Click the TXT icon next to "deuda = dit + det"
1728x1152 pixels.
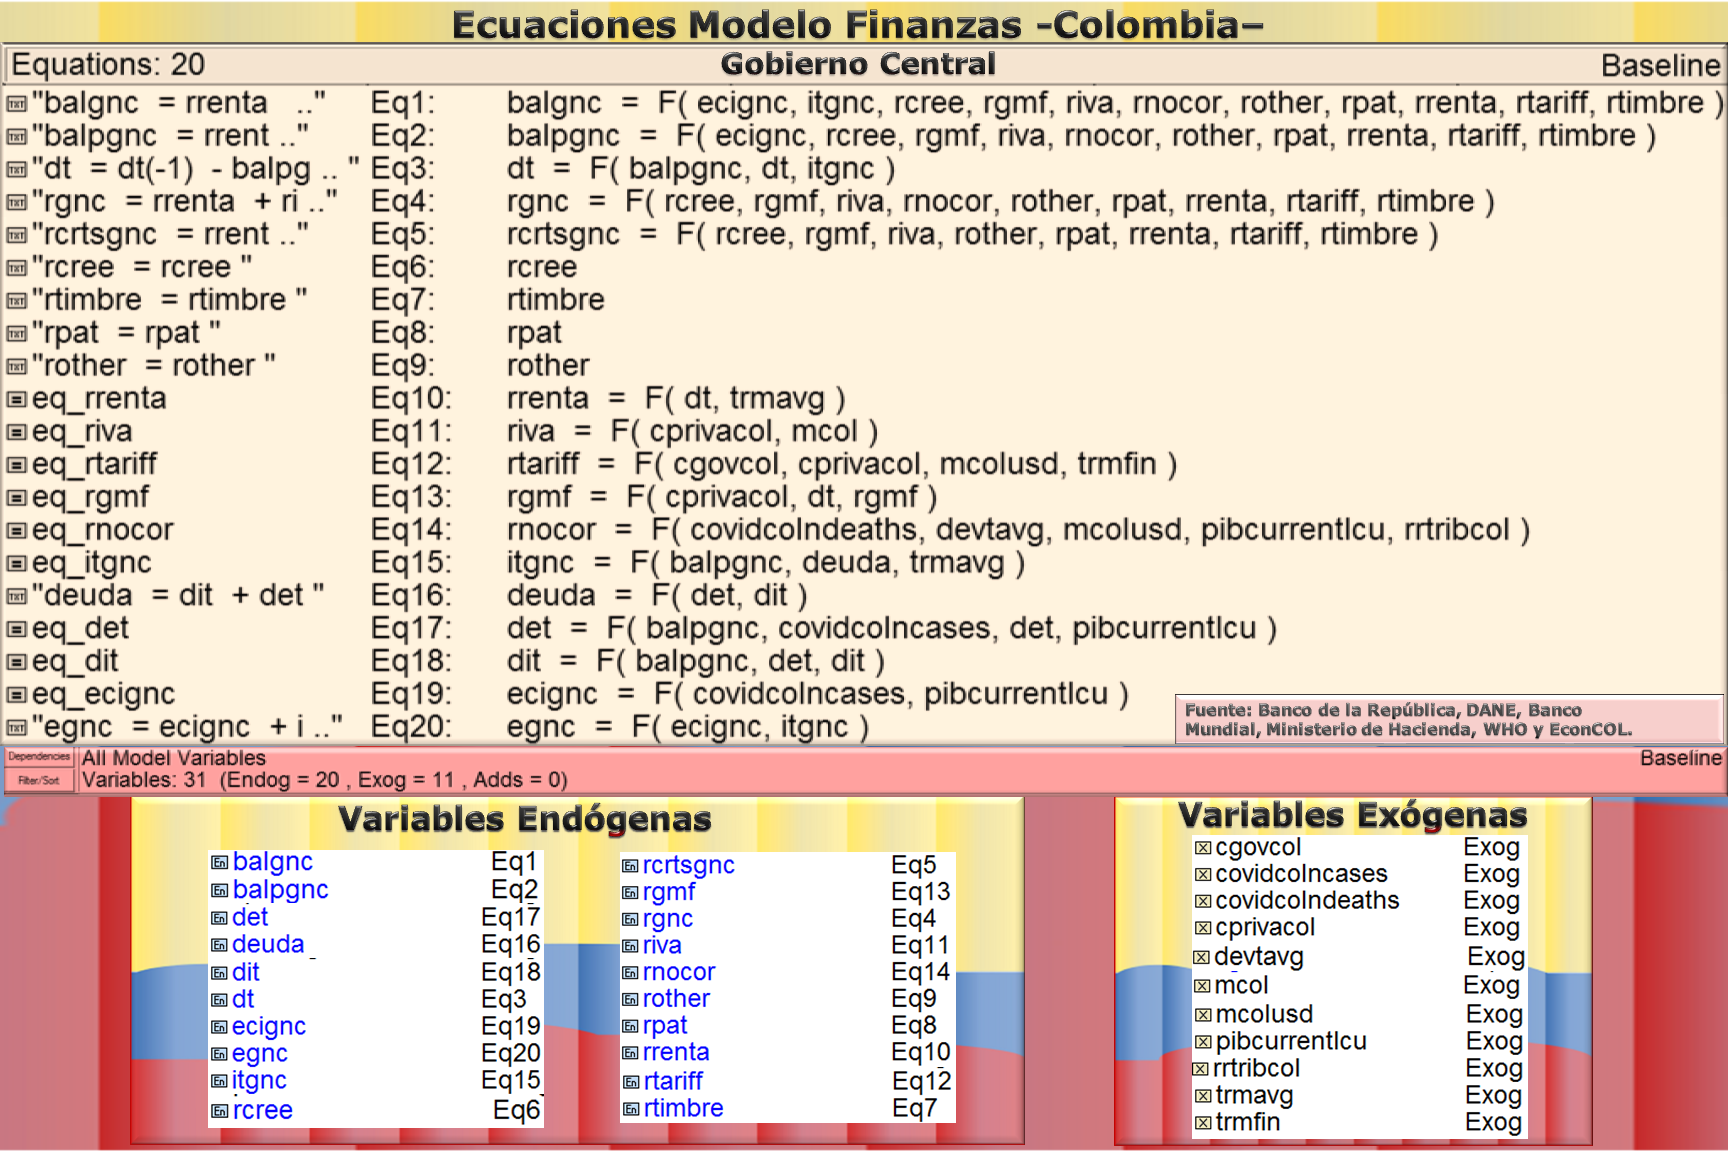coord(16,597)
